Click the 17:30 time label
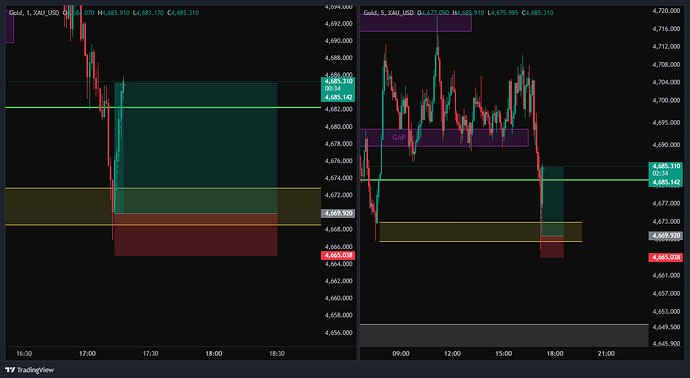Screen dimensions: 690x378 click(x=150, y=353)
